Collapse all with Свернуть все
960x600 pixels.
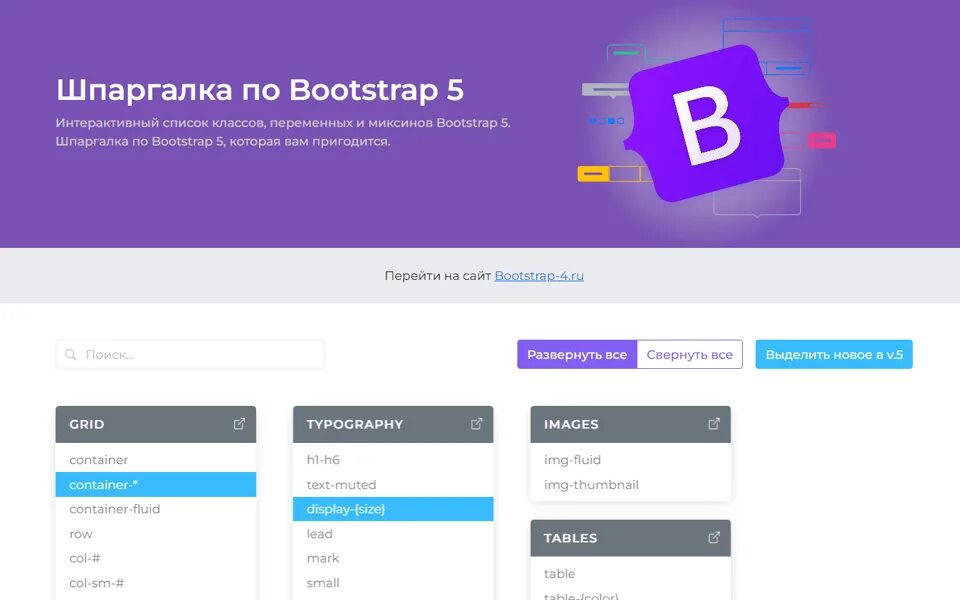pyautogui.click(x=689, y=354)
